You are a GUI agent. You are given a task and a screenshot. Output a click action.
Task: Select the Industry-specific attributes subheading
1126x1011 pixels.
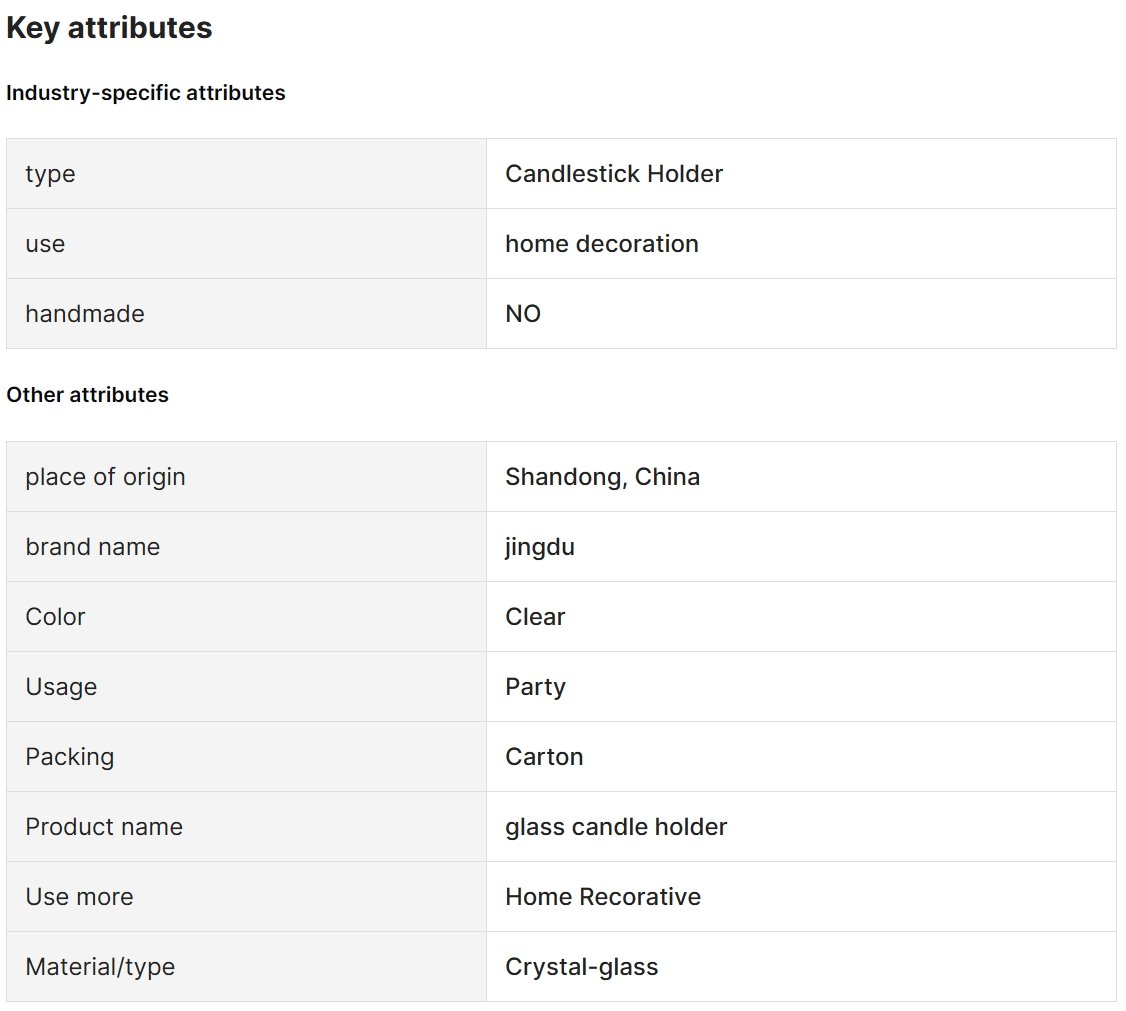click(x=146, y=93)
